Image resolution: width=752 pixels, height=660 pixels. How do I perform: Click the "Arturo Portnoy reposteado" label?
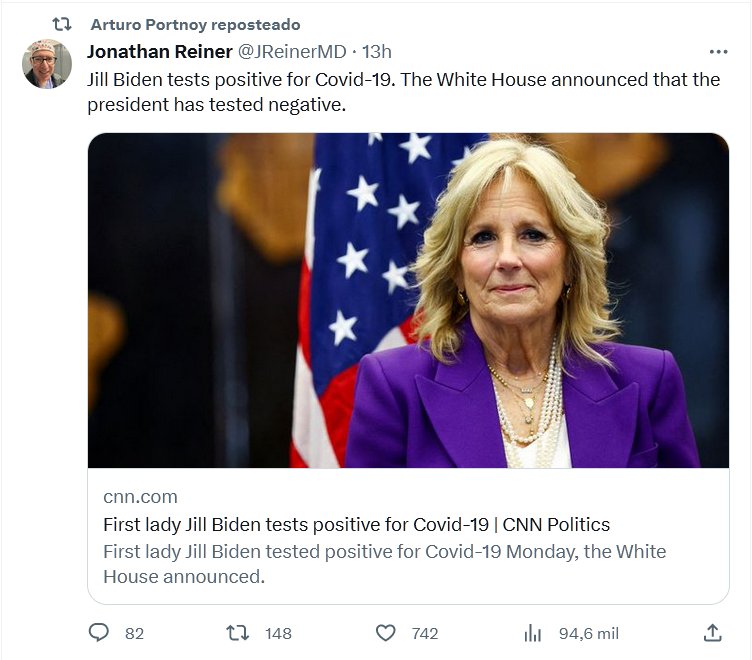[x=195, y=24]
